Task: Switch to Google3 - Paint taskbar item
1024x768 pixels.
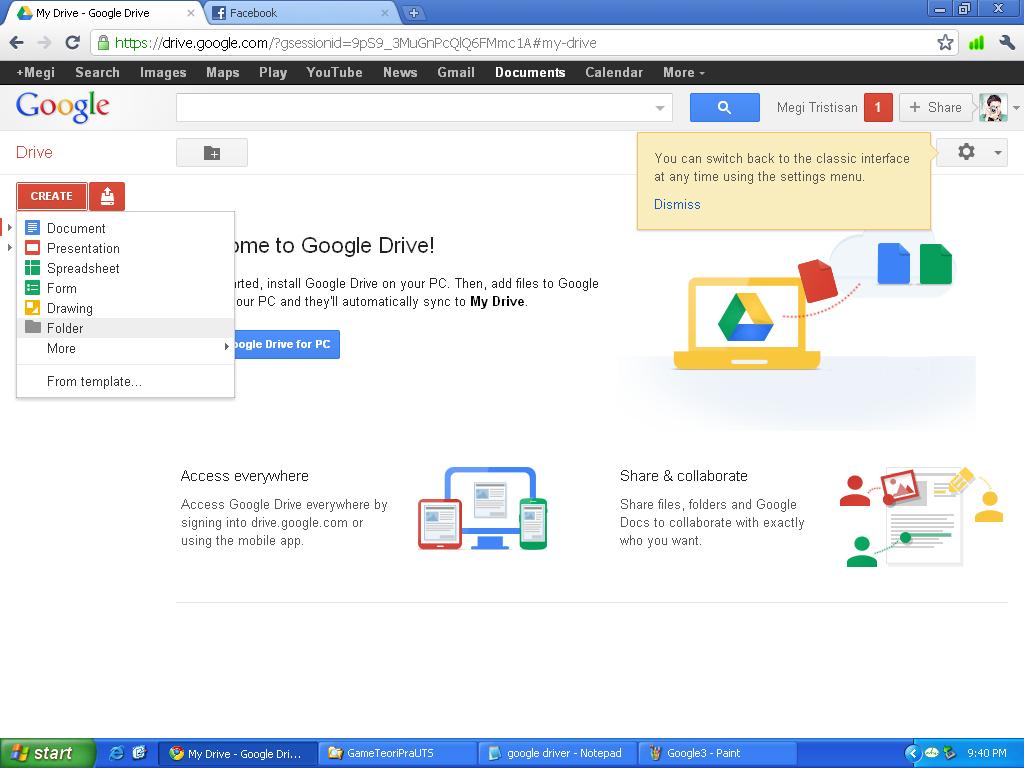Action: click(716, 753)
